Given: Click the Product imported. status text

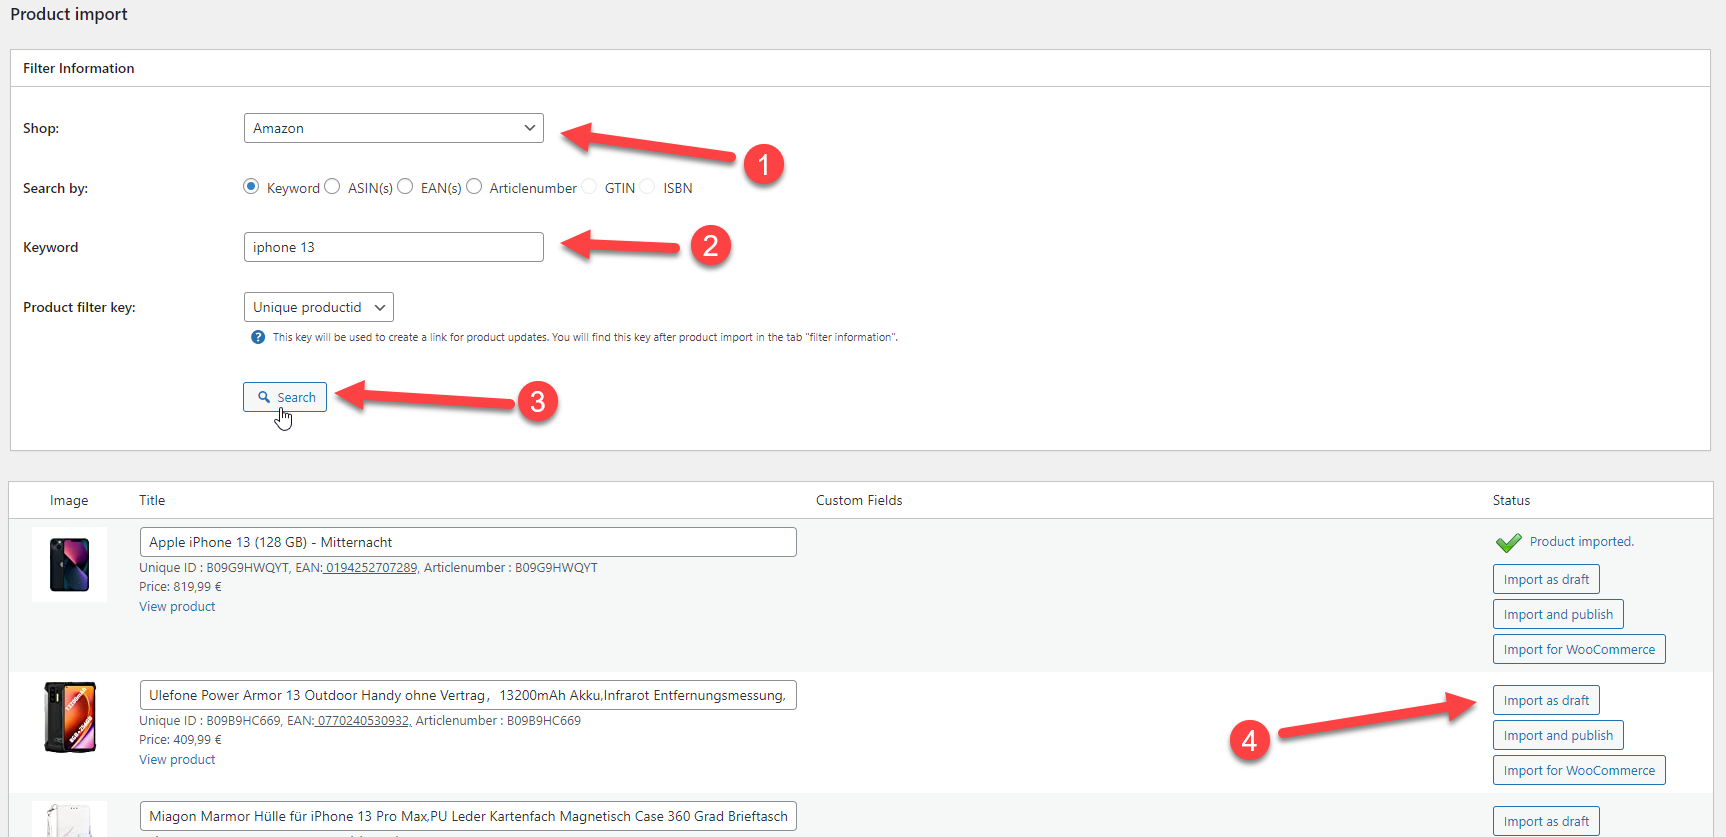Looking at the screenshot, I should click(1582, 542).
